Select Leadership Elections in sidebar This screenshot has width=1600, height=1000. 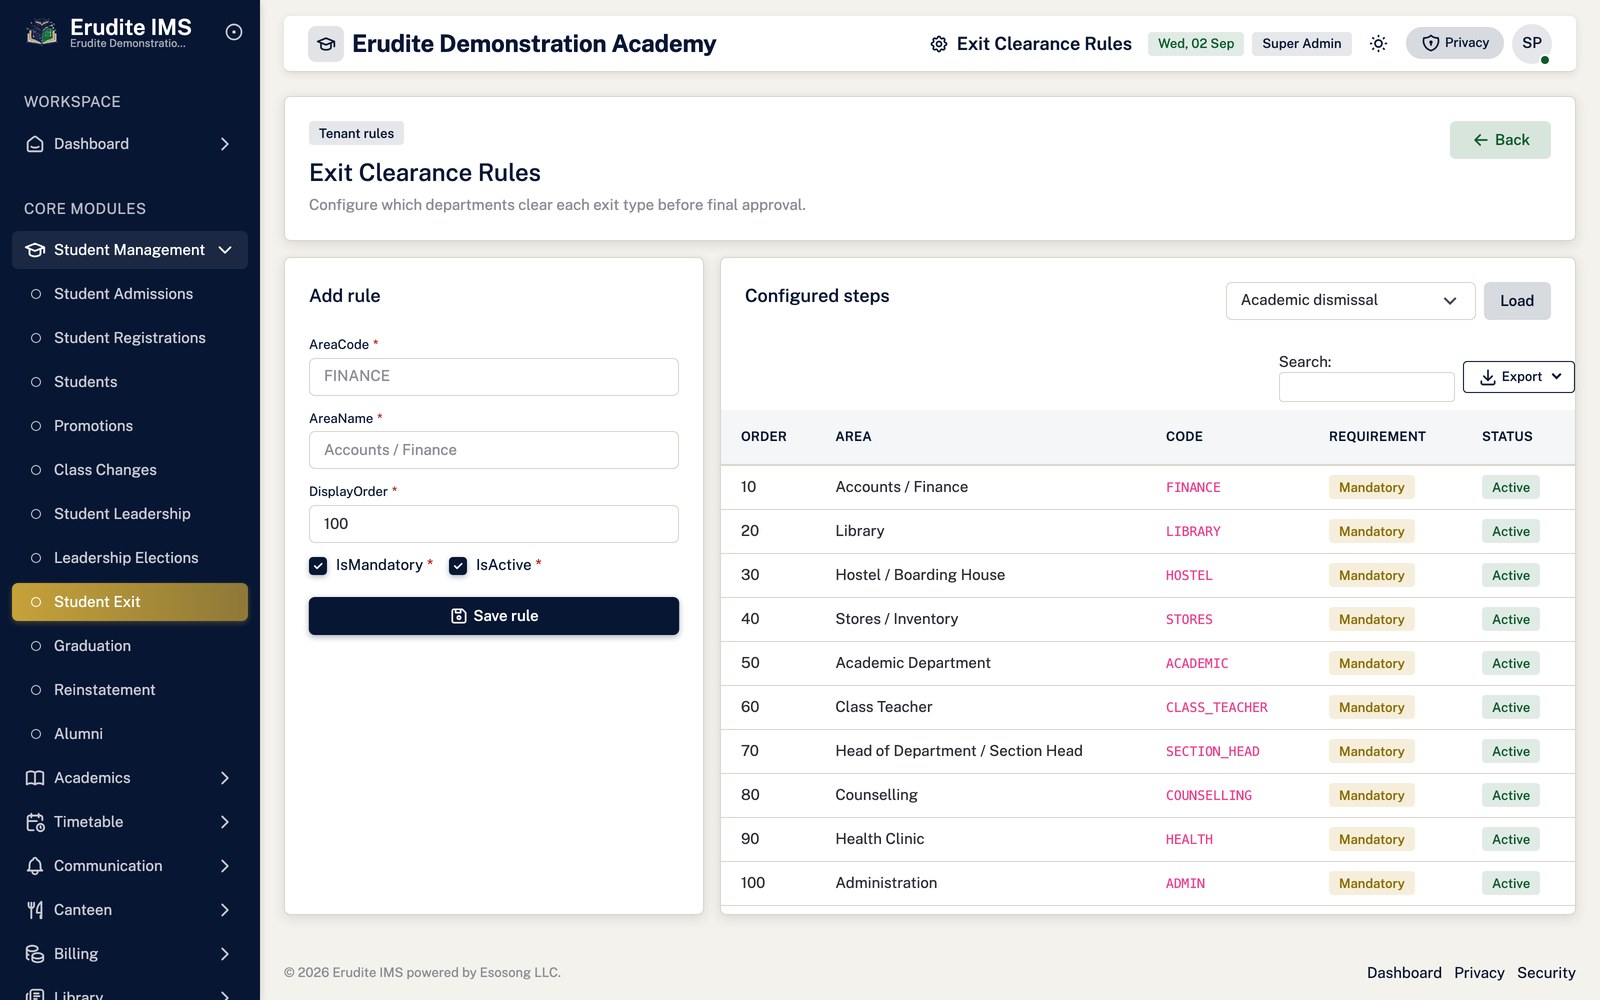coord(130,558)
